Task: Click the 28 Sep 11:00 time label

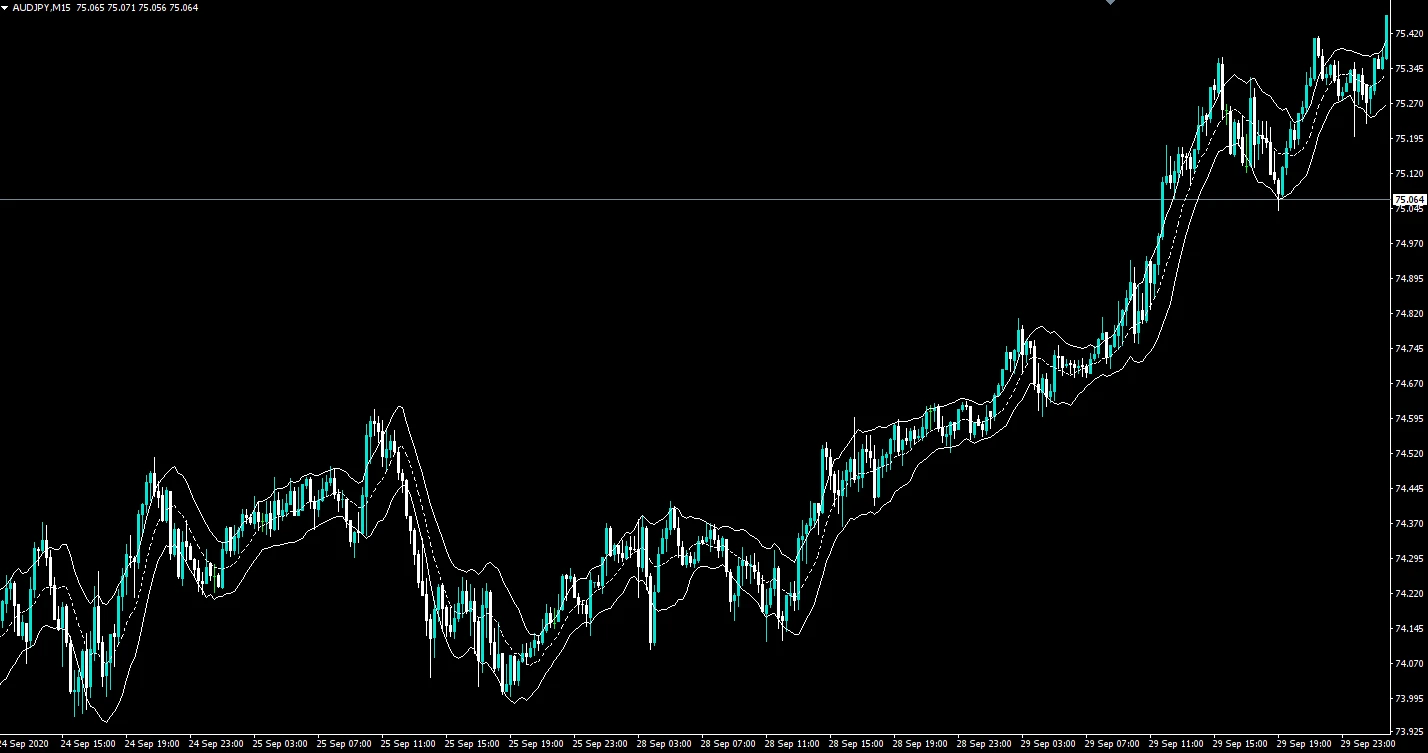Action: coord(792,744)
